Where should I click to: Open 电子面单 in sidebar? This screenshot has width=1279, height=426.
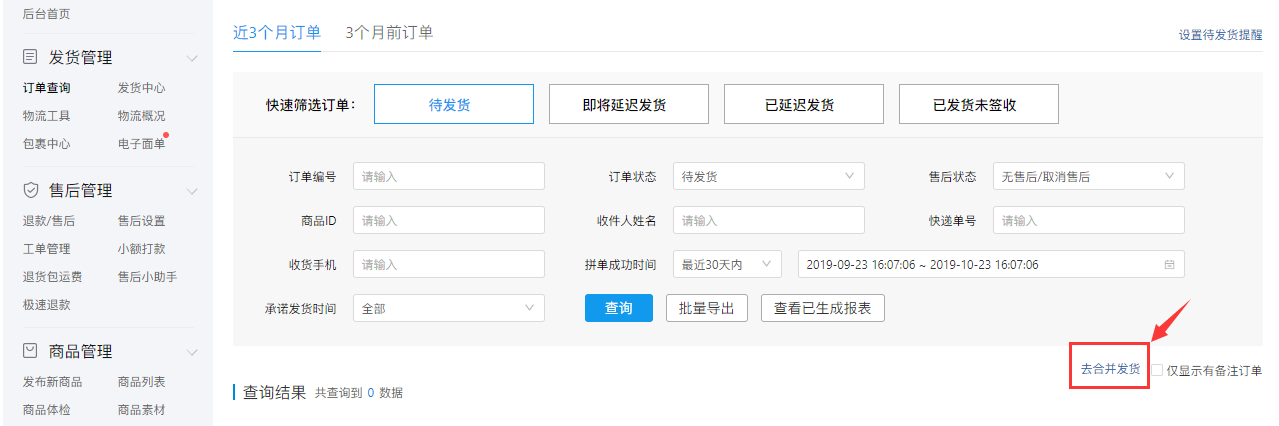141,144
